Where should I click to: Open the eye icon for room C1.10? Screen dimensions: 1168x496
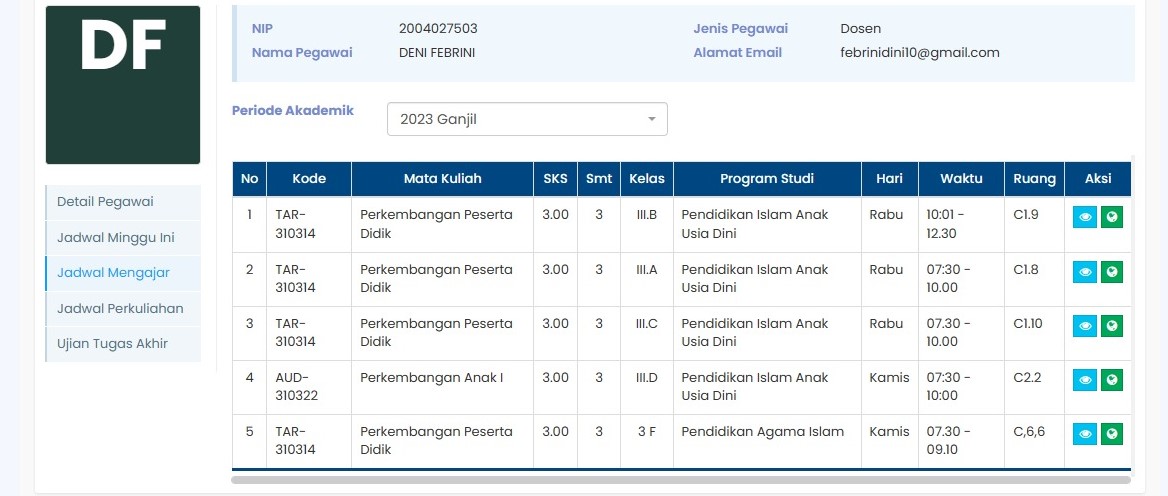click(x=1085, y=325)
